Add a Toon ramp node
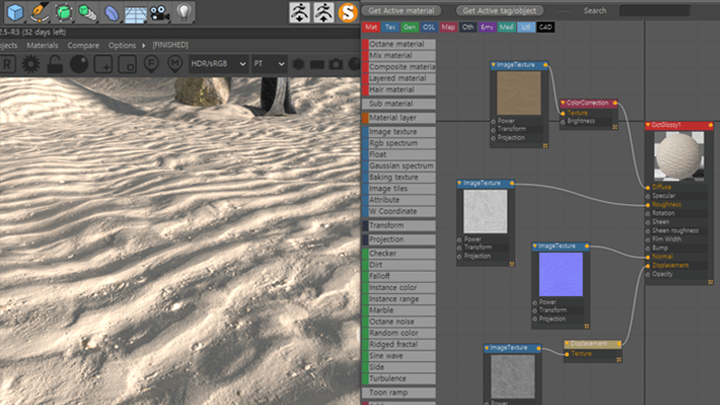Image resolution: width=720 pixels, height=405 pixels. (x=399, y=393)
